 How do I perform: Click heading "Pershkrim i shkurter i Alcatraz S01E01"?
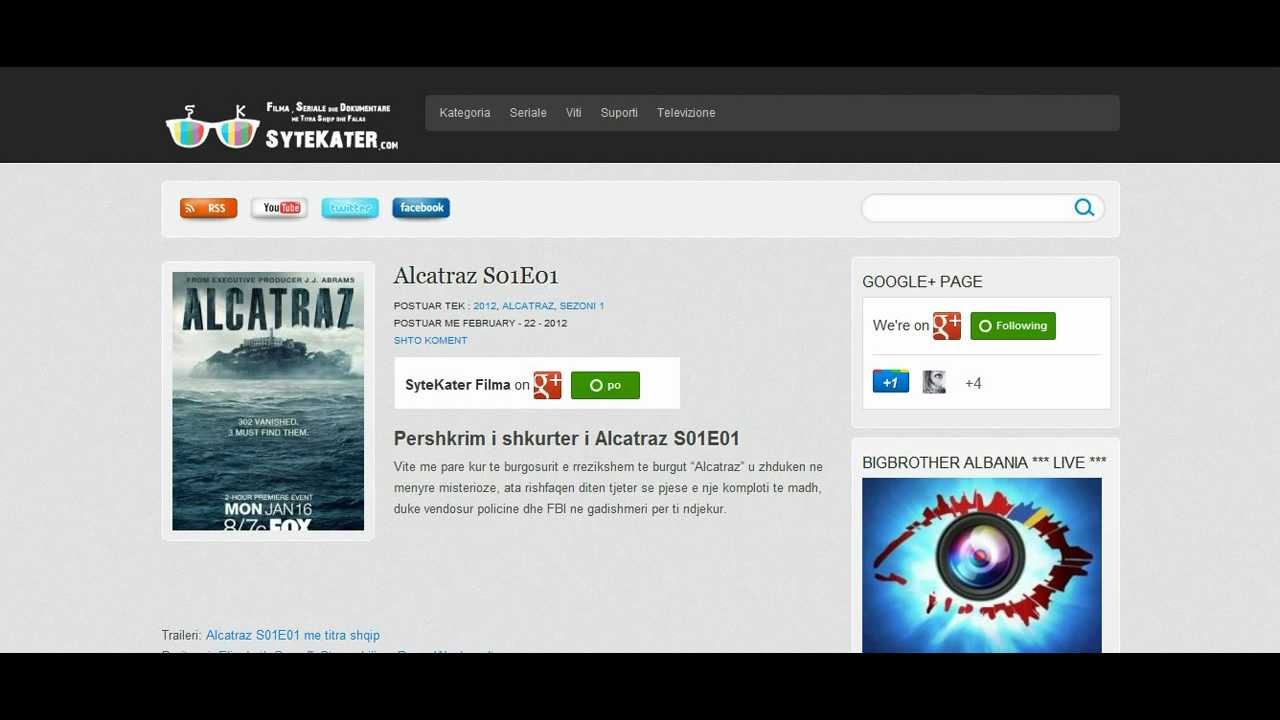click(x=567, y=439)
